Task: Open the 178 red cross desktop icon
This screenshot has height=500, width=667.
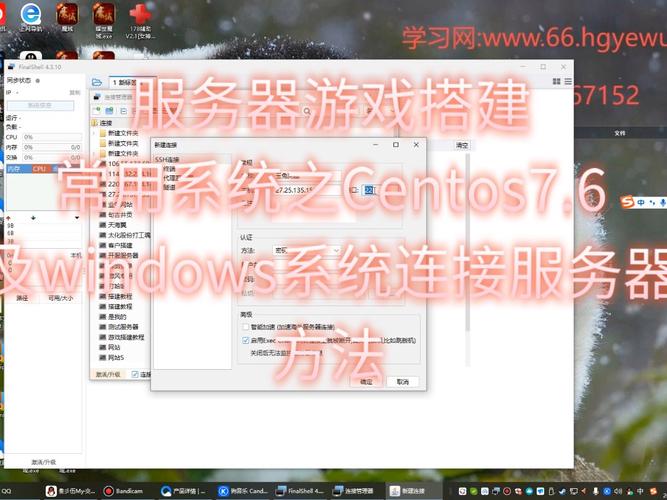Action: click(140, 20)
